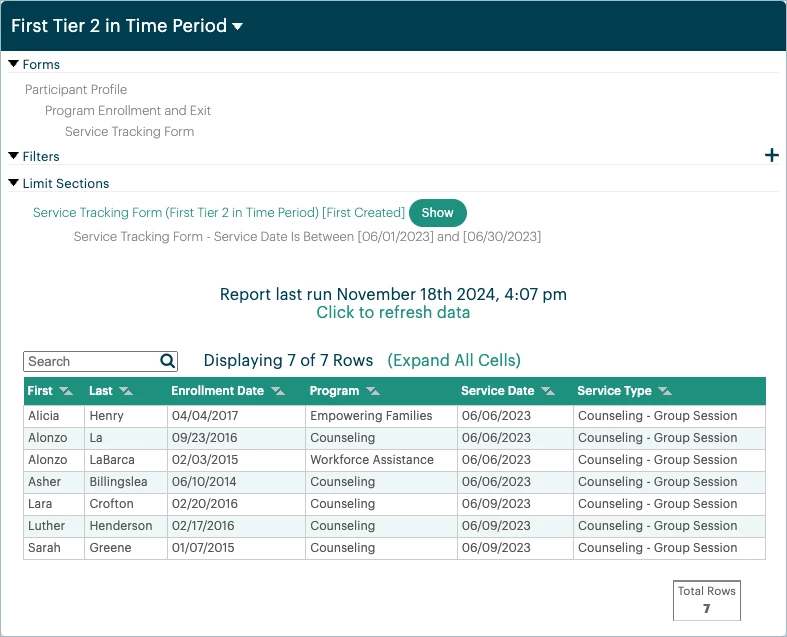
Task: Click enrollment date '02/17/2016'
Action: [236, 526]
